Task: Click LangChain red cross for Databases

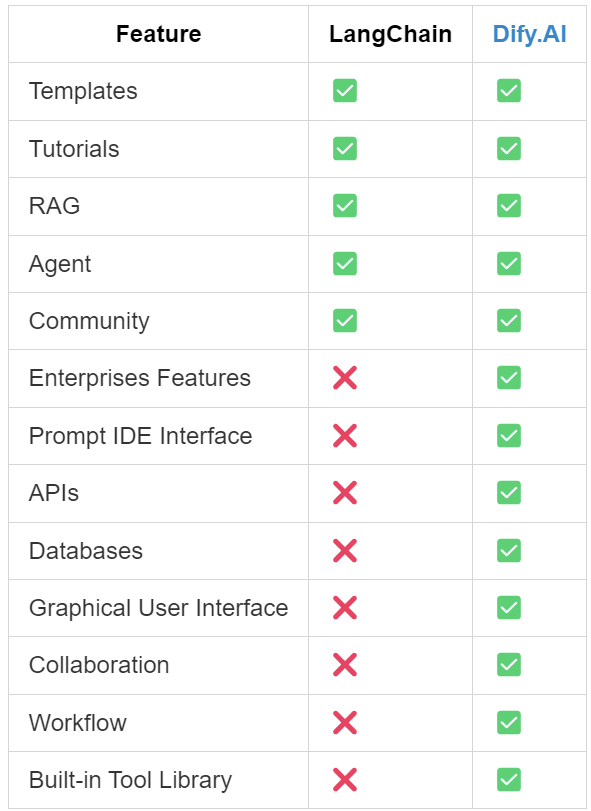Action: [x=345, y=550]
